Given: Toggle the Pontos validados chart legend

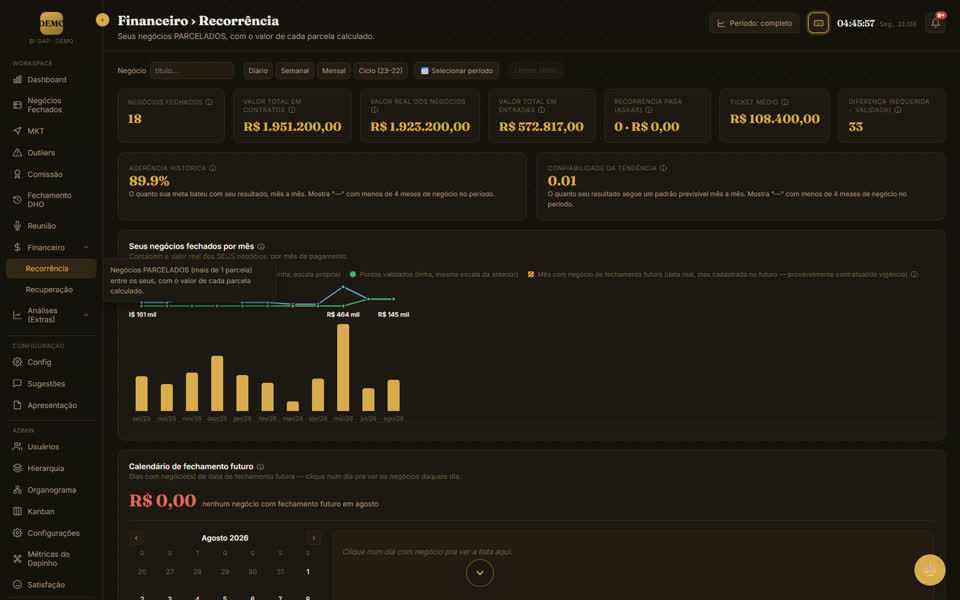Looking at the screenshot, I should click(x=433, y=274).
